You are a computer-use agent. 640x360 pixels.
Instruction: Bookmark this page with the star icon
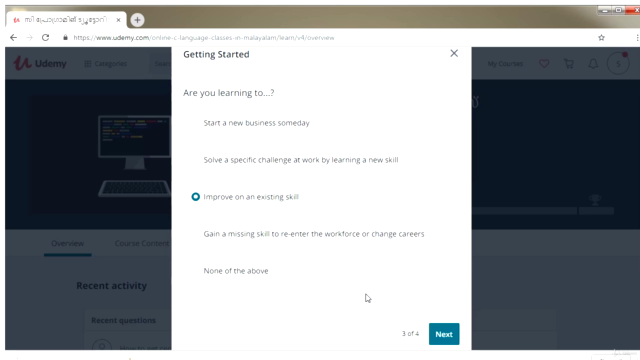pos(601,38)
